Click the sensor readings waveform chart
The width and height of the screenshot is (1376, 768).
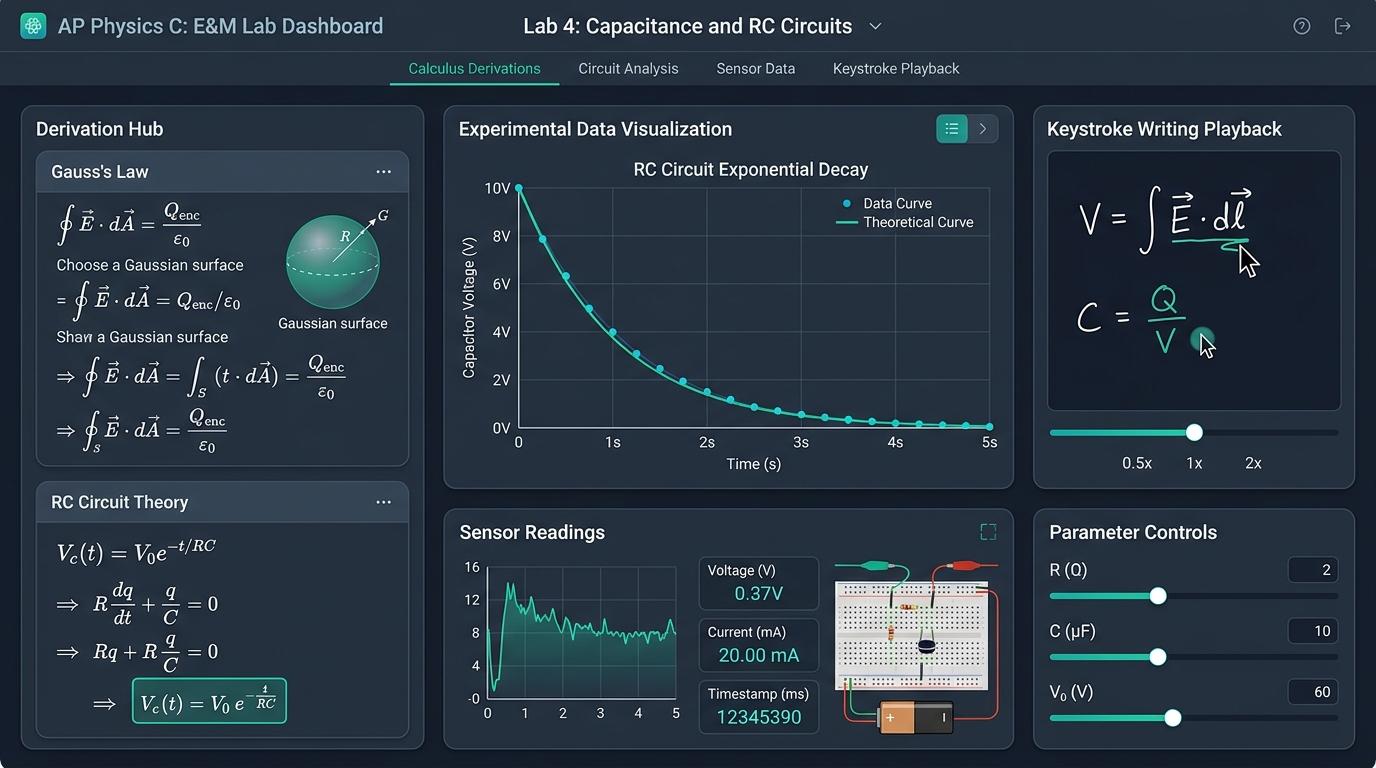tap(581, 633)
